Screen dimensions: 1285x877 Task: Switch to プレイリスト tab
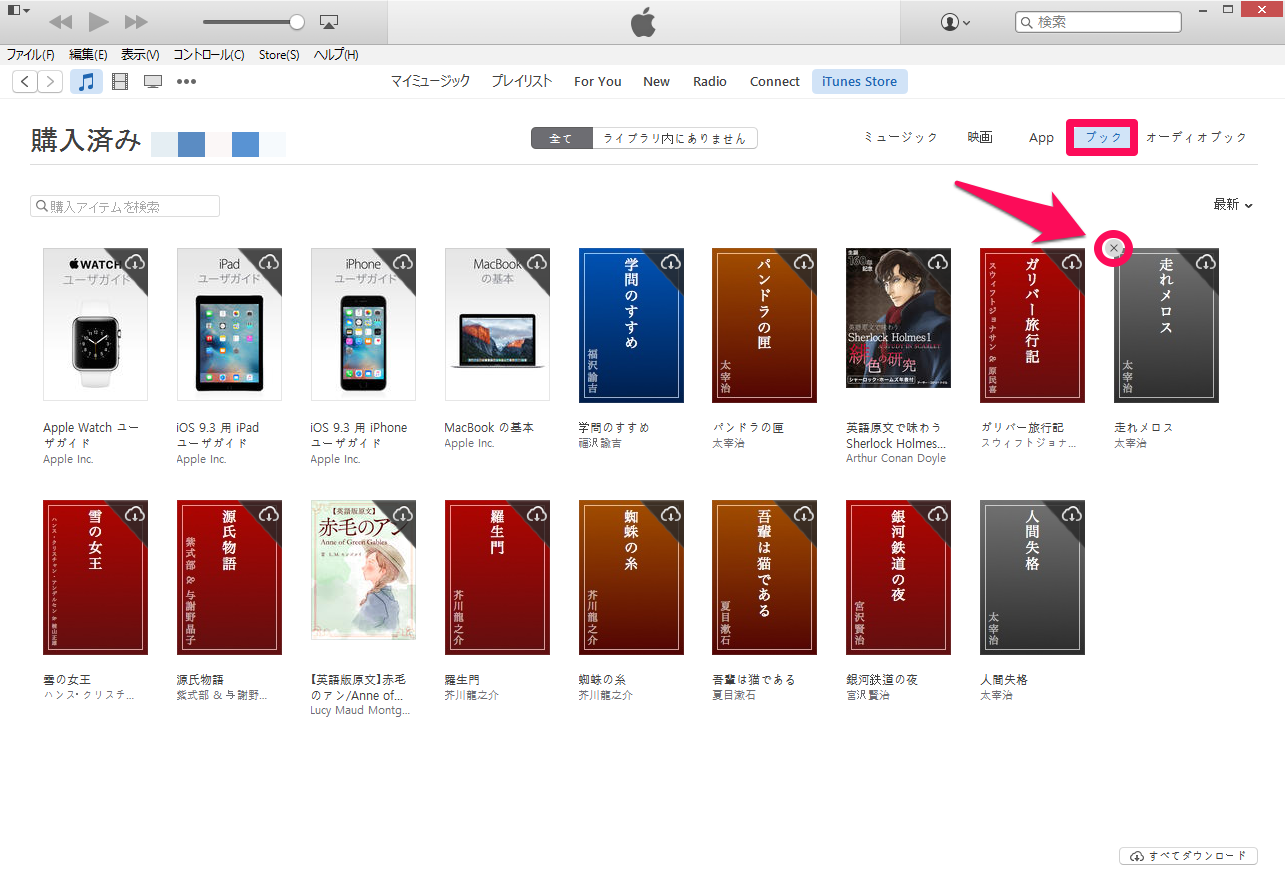[521, 82]
